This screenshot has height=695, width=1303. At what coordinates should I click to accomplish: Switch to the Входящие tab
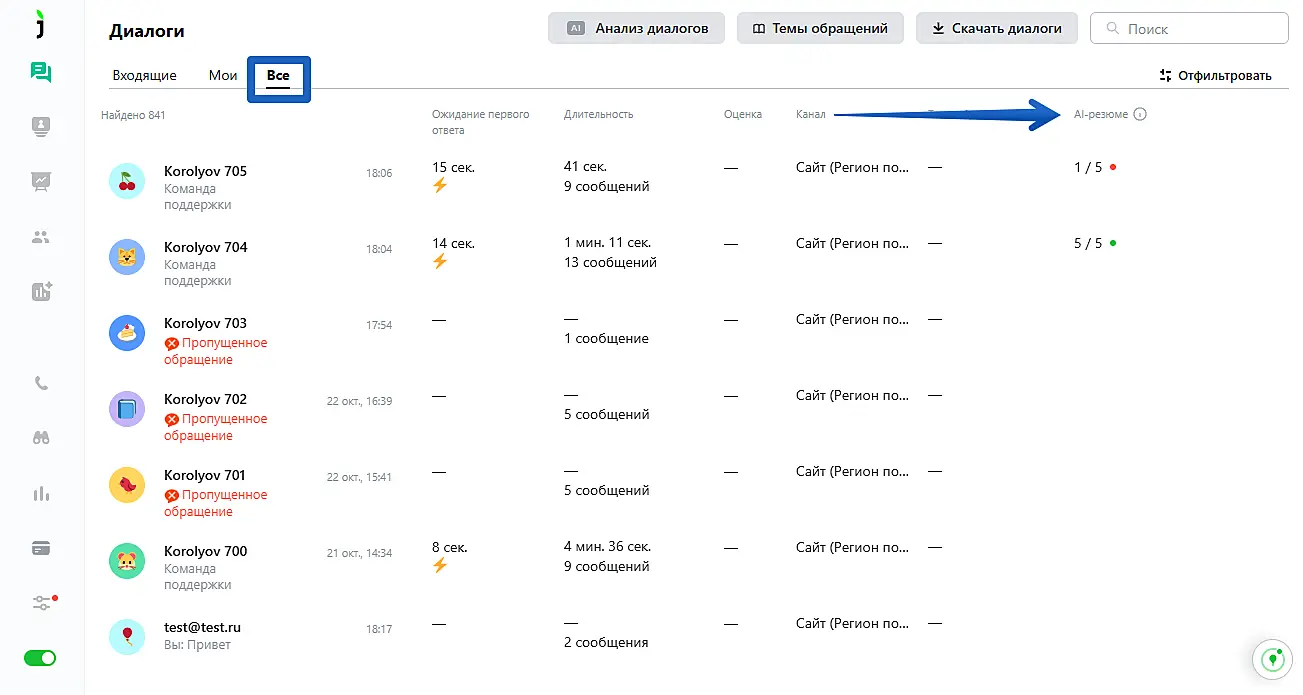(x=145, y=75)
